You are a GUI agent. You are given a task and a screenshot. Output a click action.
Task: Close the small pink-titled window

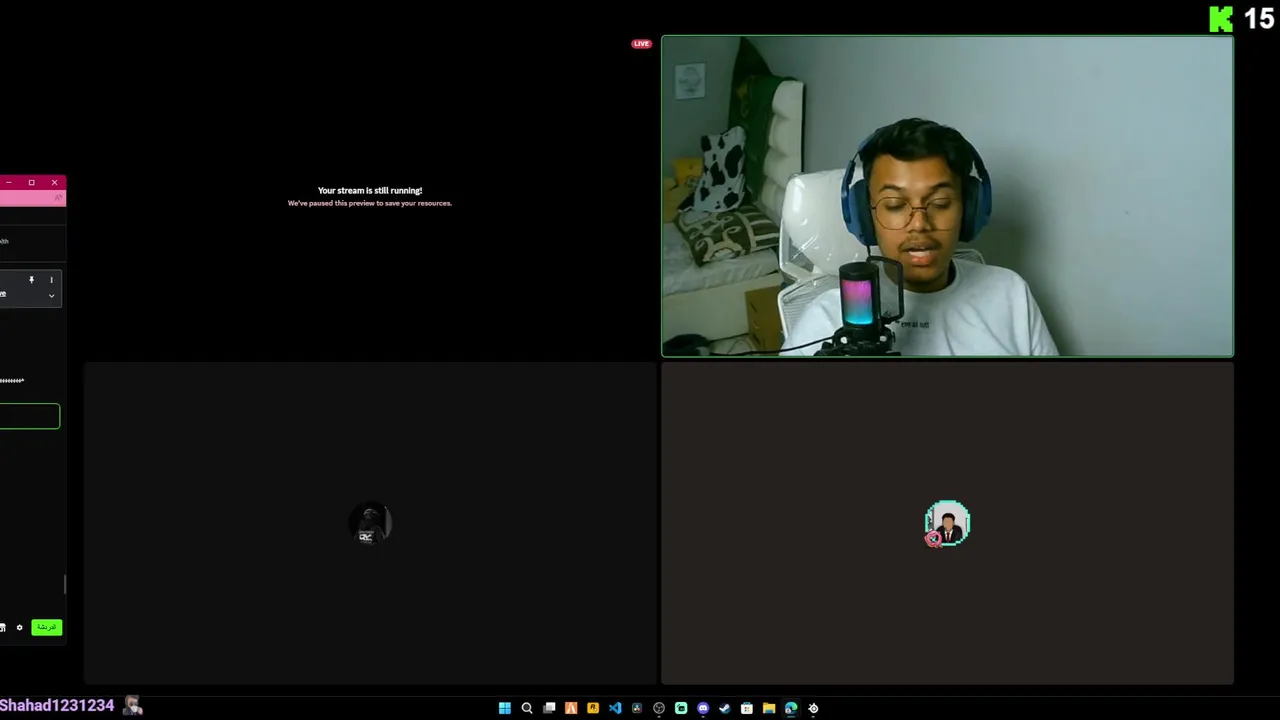[x=54, y=182]
